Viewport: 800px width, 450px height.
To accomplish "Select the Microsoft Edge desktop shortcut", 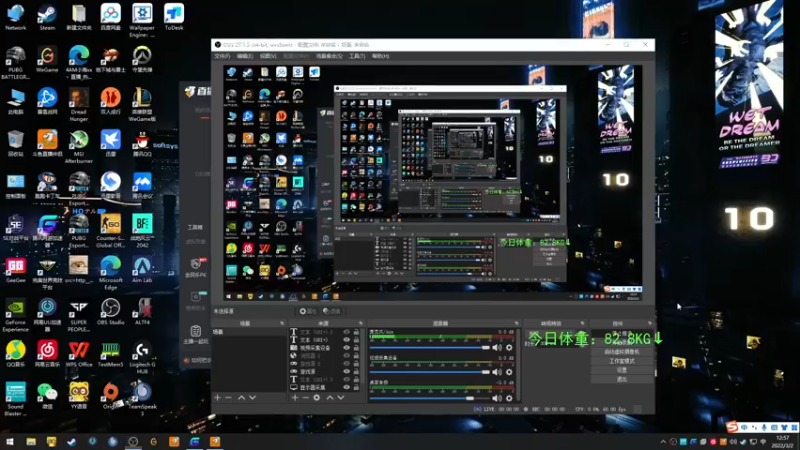I will [110, 273].
